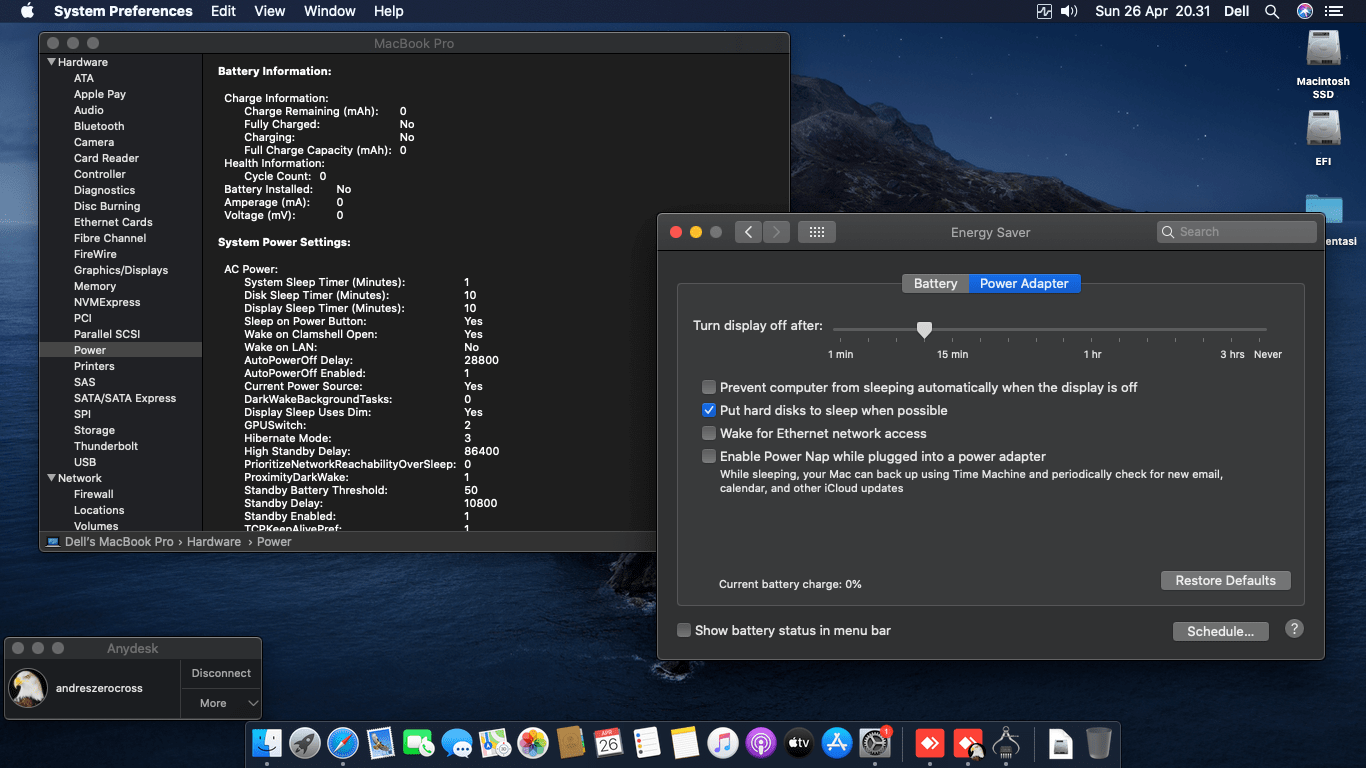
Task: Open the Help menu
Action: point(388,11)
